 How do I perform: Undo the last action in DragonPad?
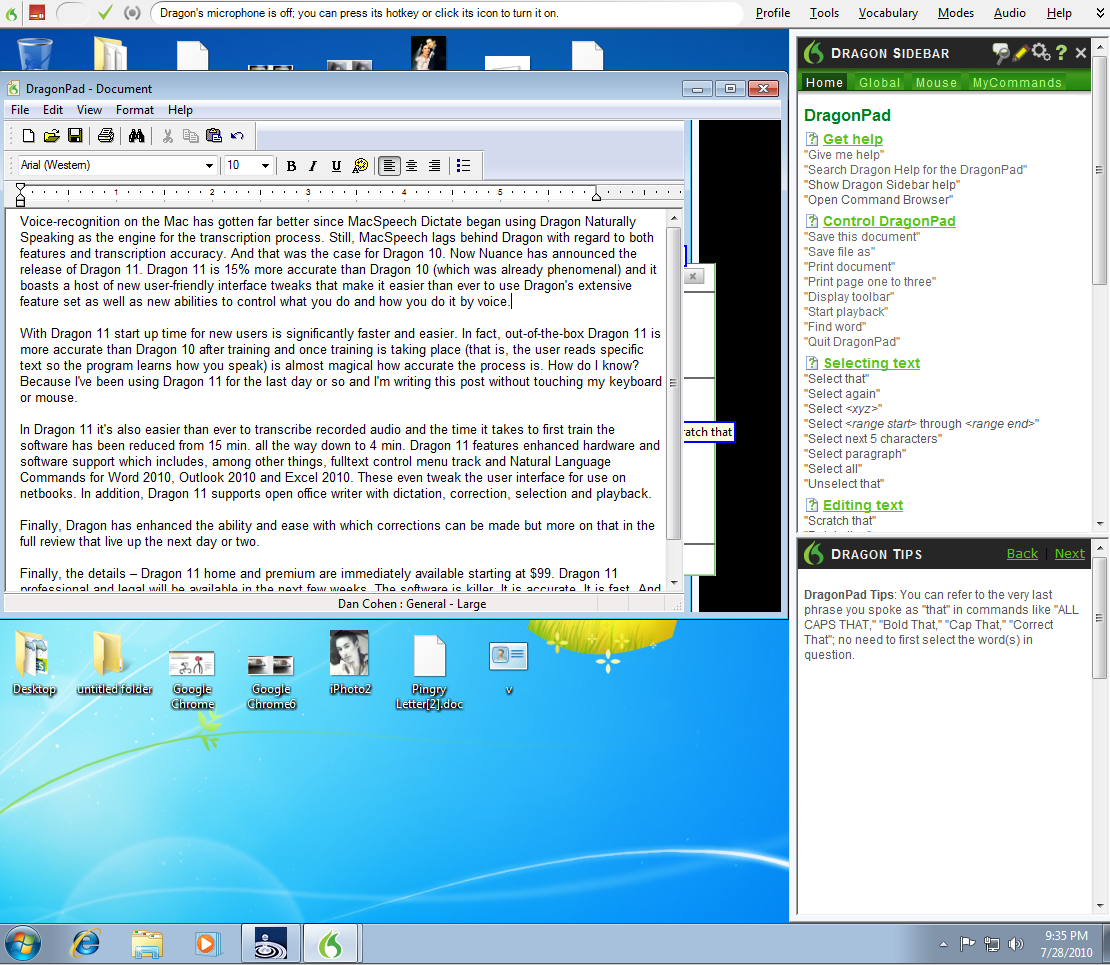coord(237,136)
